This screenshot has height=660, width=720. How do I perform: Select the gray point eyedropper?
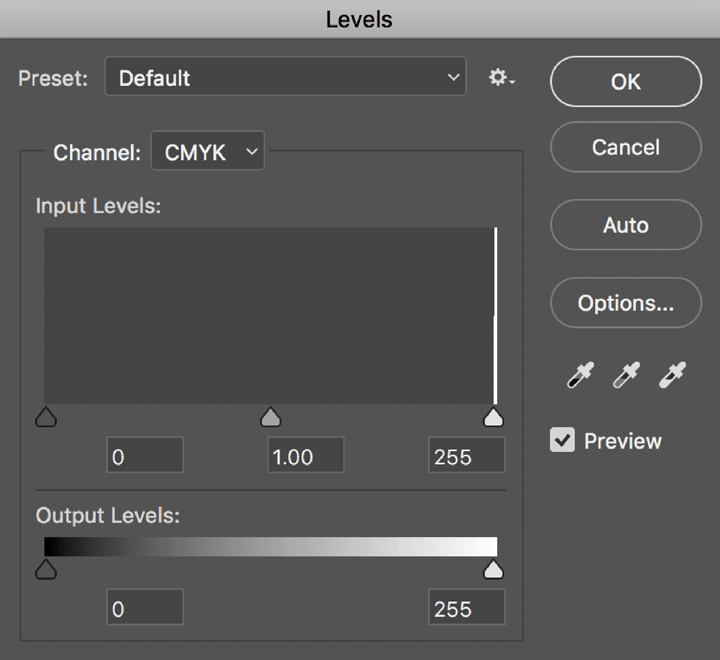(626, 376)
